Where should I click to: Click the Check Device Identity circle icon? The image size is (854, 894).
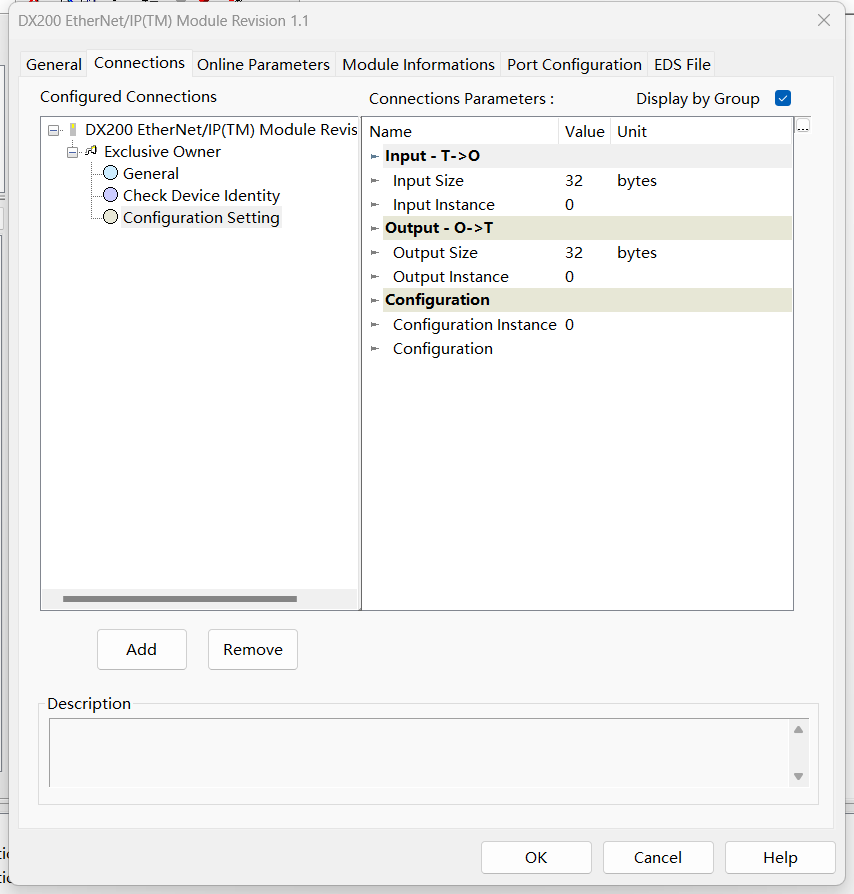[110, 196]
